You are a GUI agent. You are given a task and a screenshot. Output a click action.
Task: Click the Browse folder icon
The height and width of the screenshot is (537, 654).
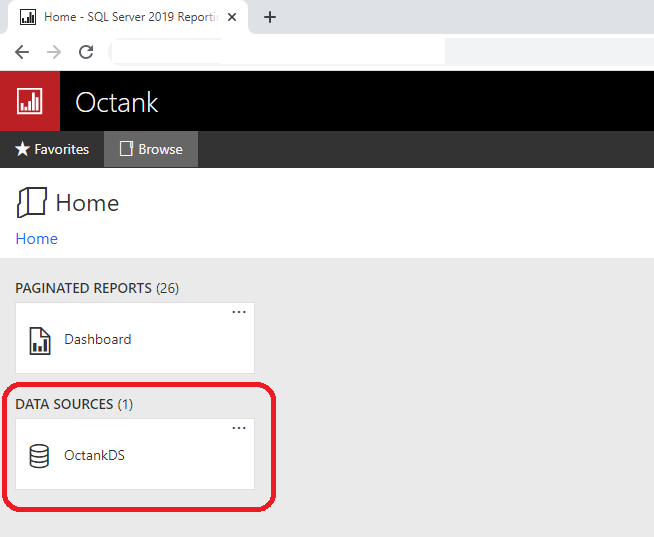(126, 149)
